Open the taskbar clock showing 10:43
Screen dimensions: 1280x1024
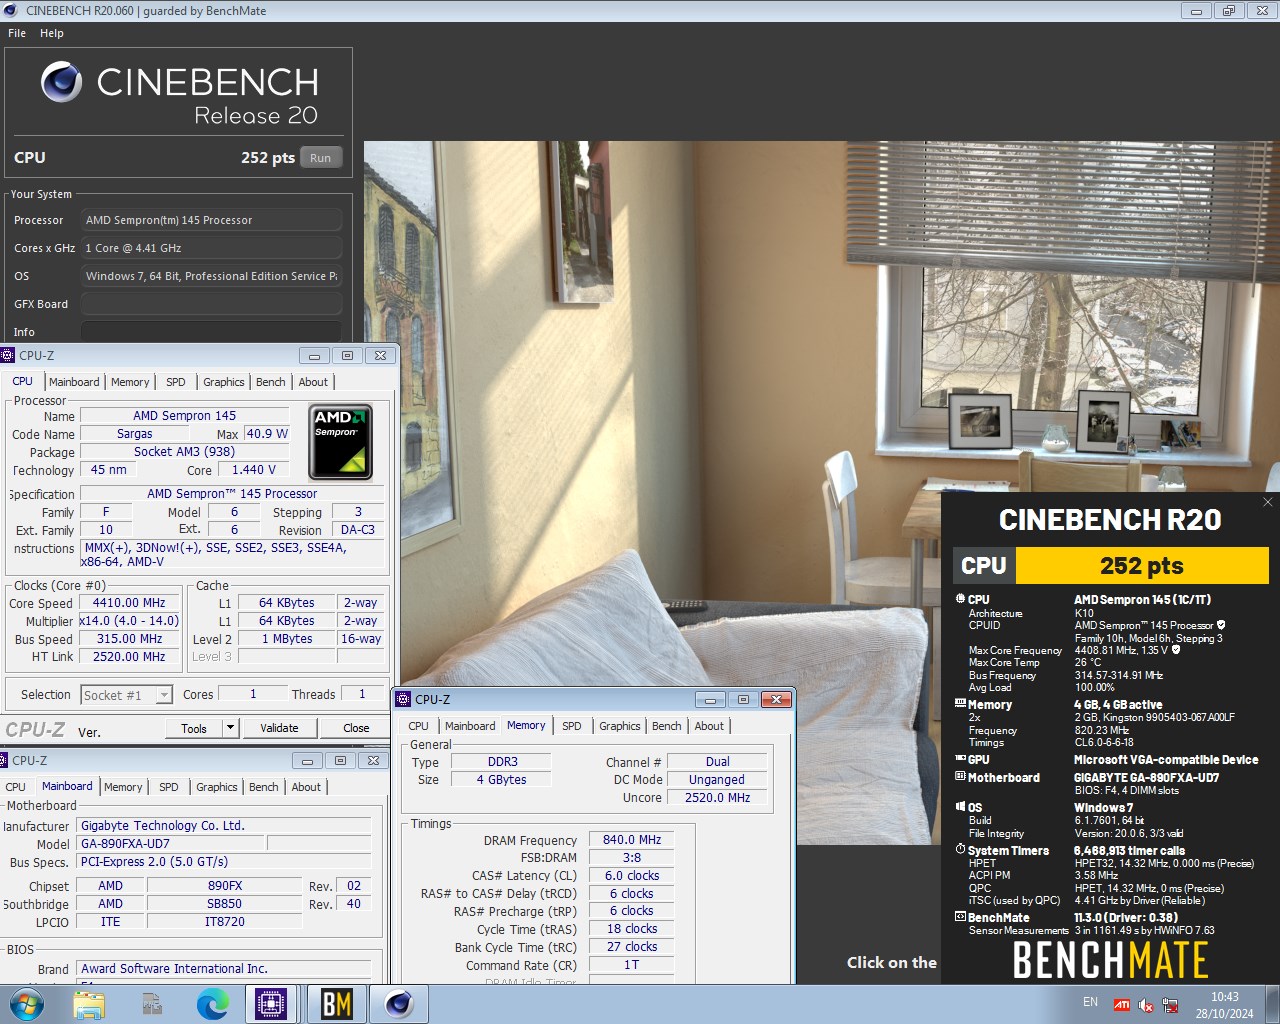pos(1224,1005)
